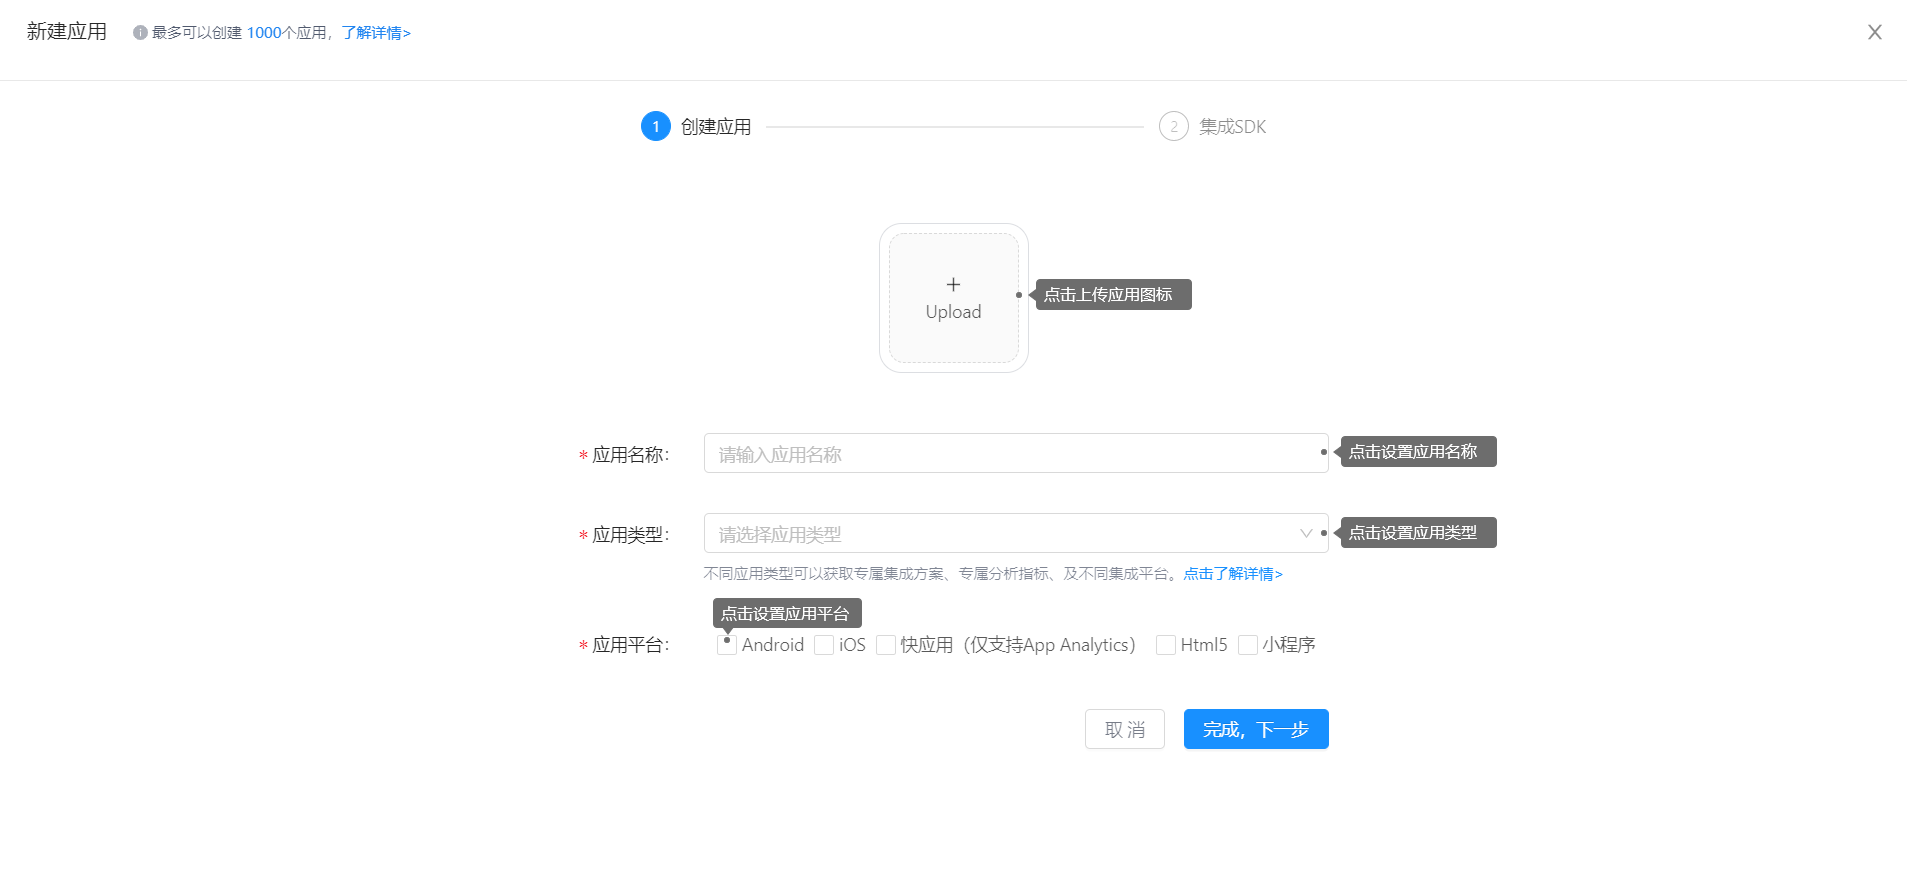1907x885 pixels.
Task: Click the 1000个应用 limit text
Action: [287, 33]
